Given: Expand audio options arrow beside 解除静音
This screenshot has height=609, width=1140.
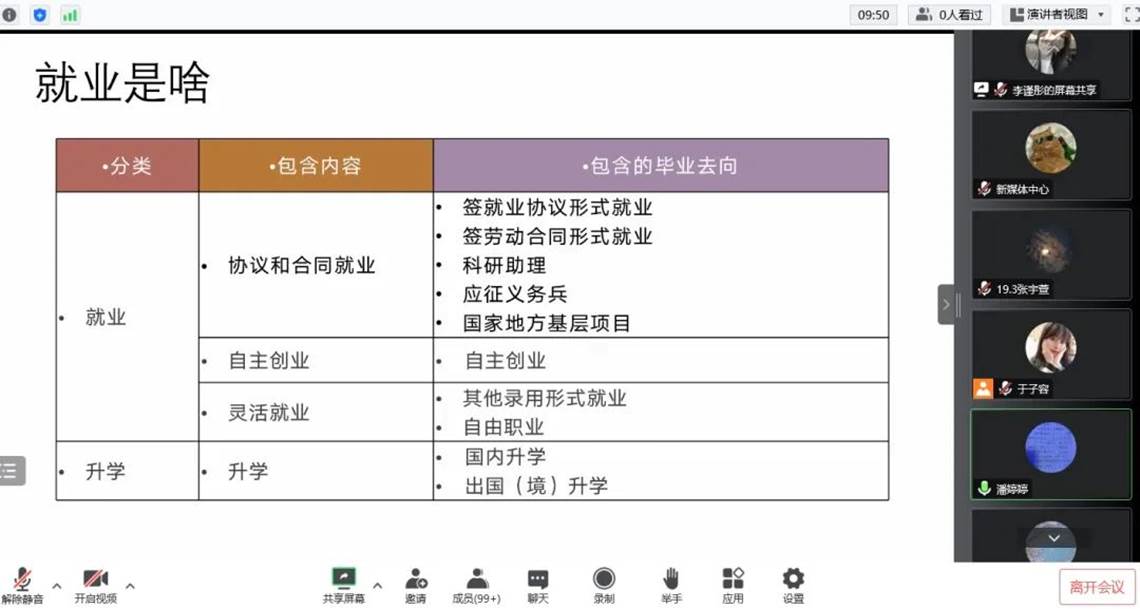Looking at the screenshot, I should [57, 586].
